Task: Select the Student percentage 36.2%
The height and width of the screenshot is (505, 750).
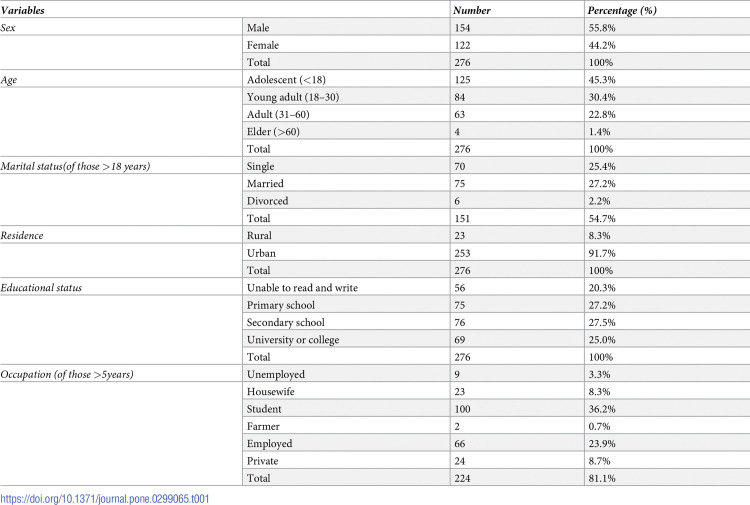Action: click(x=602, y=409)
